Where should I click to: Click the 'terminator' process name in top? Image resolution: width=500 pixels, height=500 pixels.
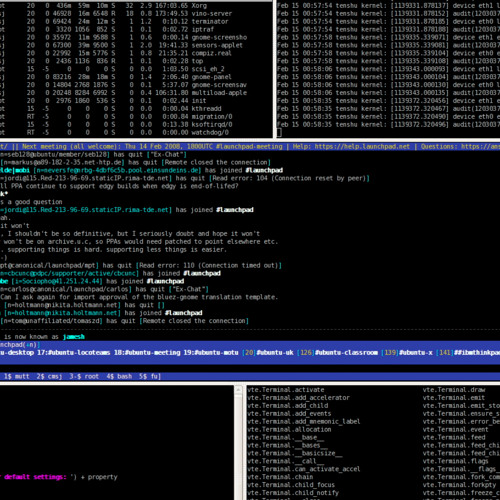pyautogui.click(x=210, y=22)
